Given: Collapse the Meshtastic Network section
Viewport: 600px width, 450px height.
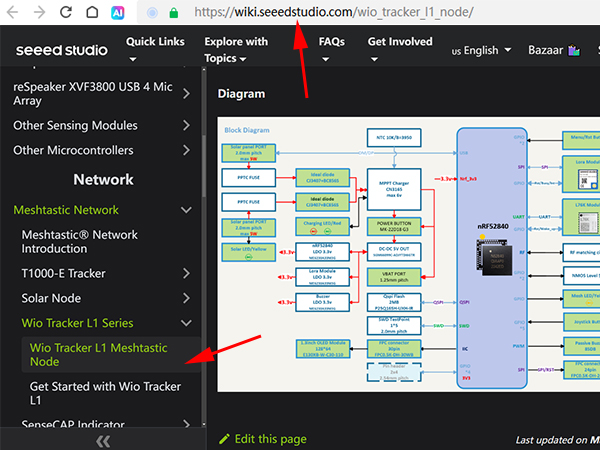Looking at the screenshot, I should (186, 210).
